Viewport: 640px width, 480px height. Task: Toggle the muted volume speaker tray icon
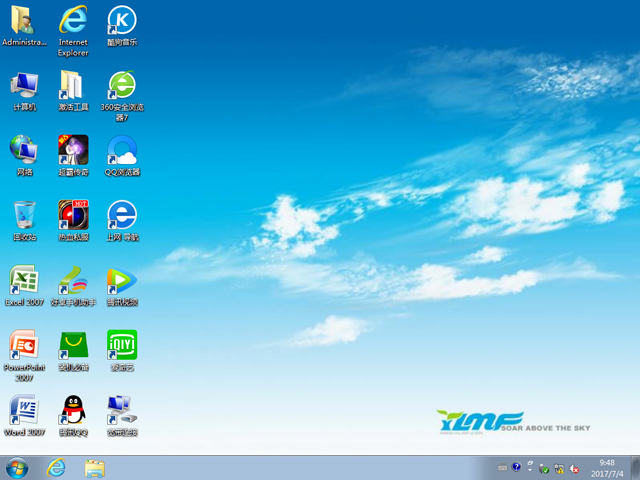[576, 467]
